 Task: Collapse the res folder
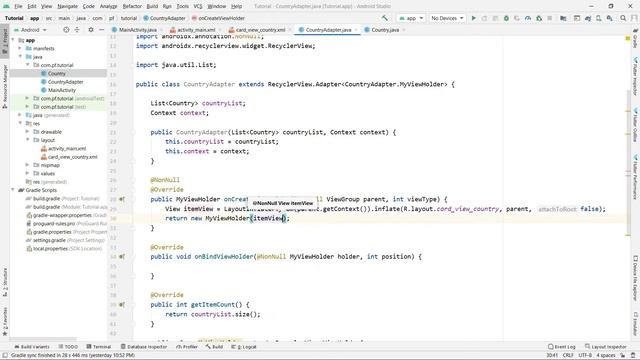coord(20,123)
